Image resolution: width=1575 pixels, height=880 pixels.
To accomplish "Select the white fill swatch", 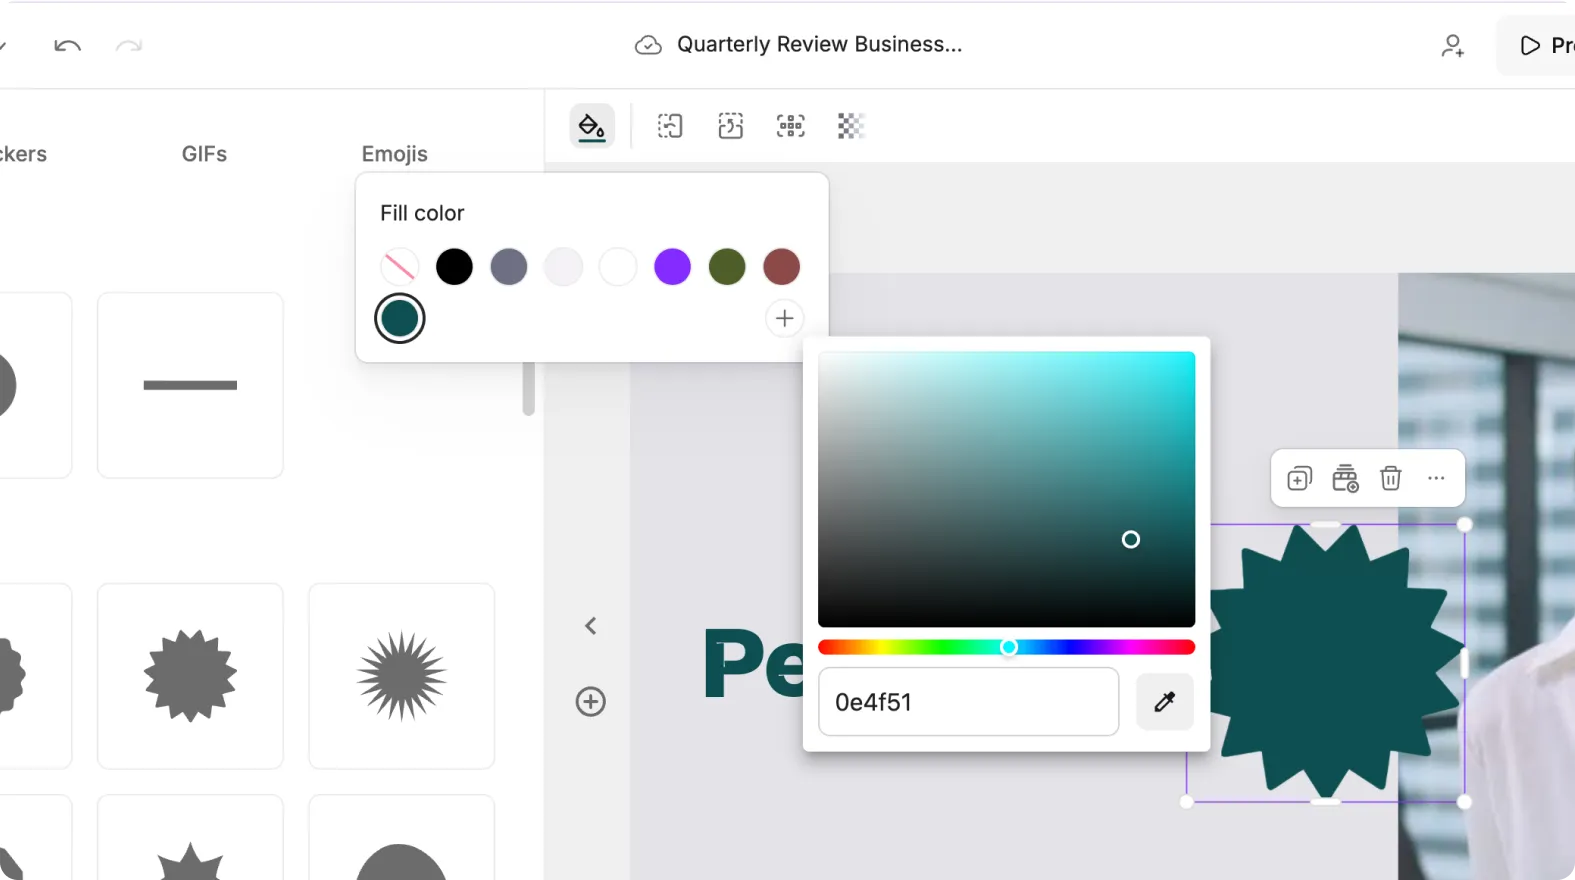I will (618, 267).
